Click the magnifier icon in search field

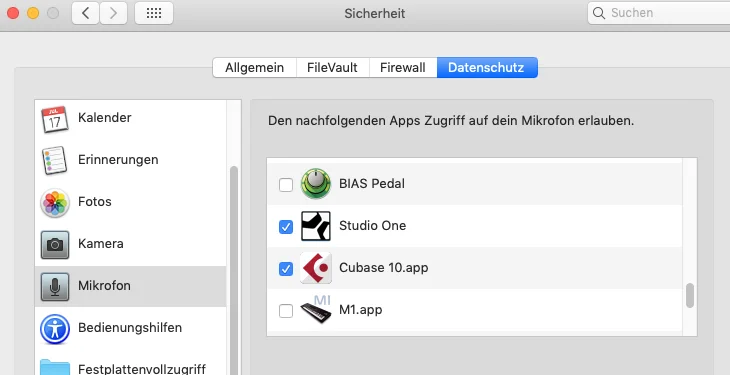pyautogui.click(x=599, y=13)
